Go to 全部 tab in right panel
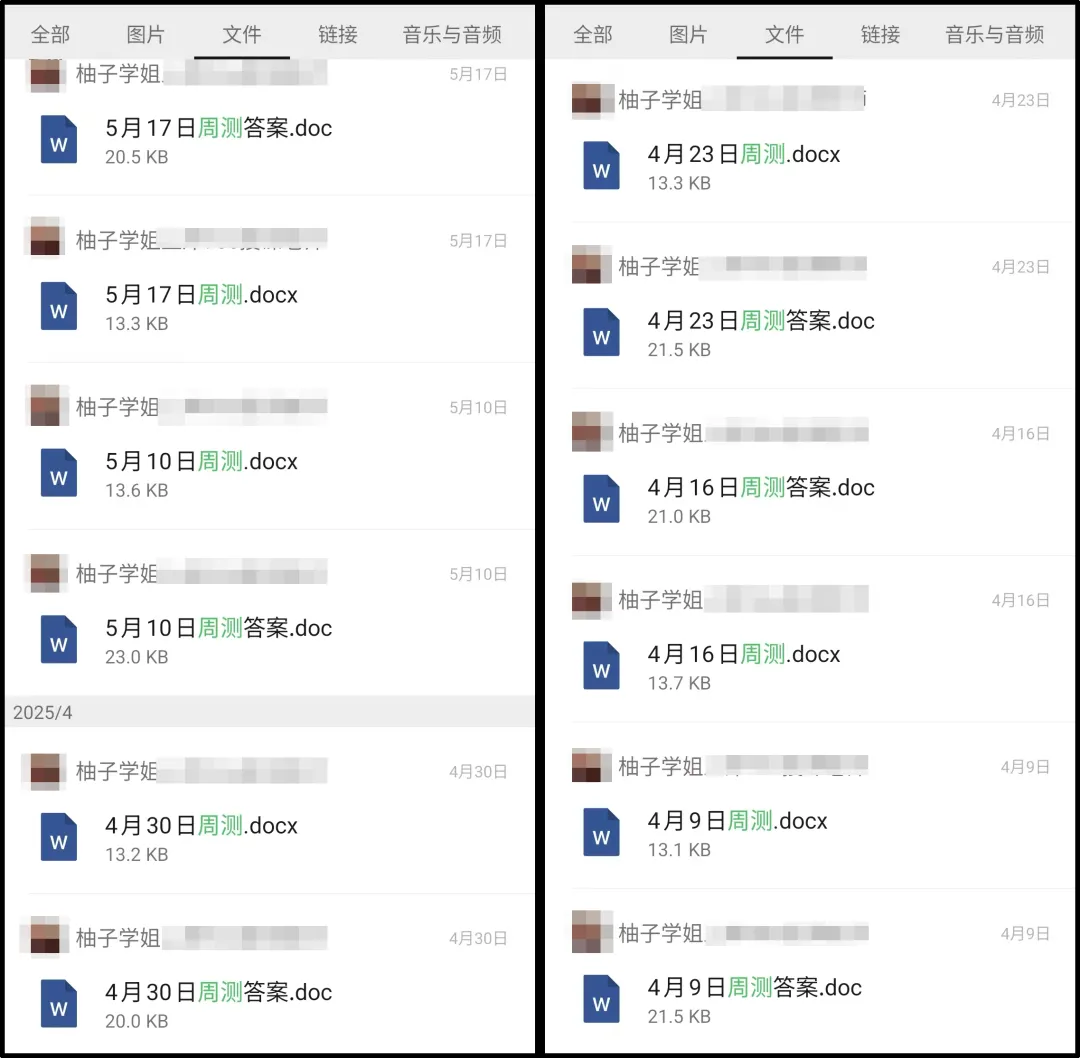This screenshot has width=1080, height=1058. pyautogui.click(x=592, y=34)
